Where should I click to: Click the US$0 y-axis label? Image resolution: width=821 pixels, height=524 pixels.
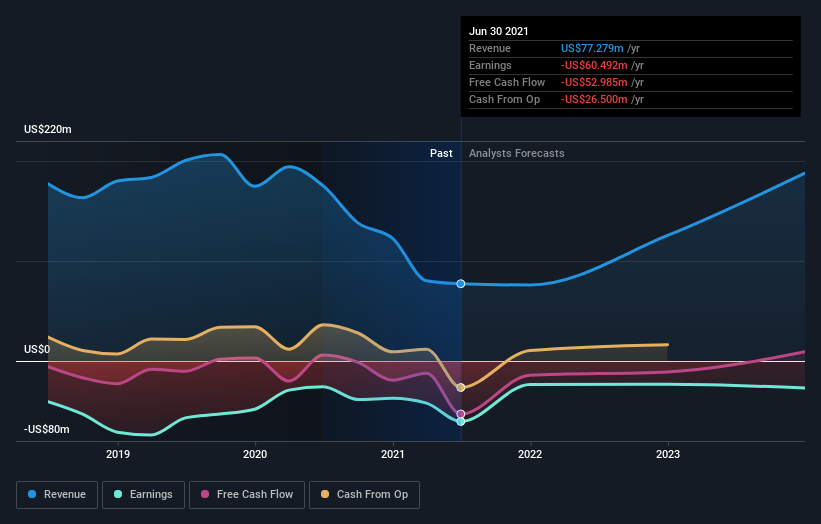click(x=37, y=349)
